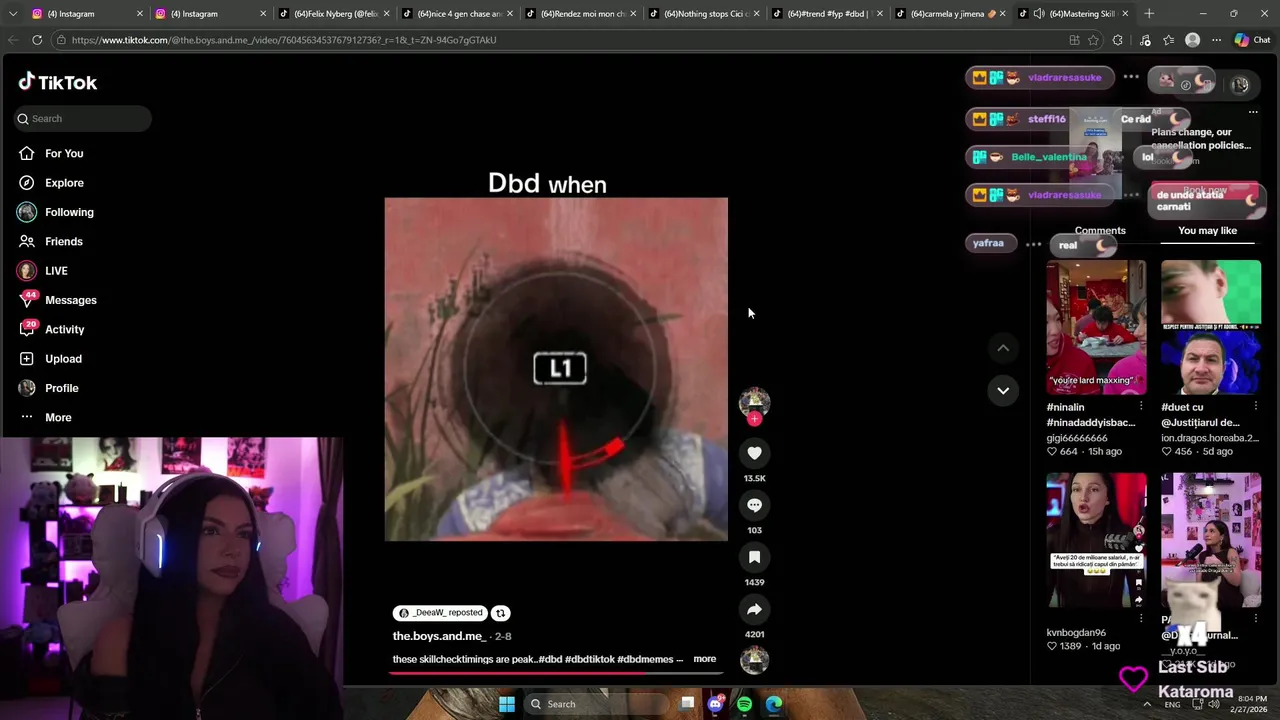This screenshot has height=720, width=1280.
Task: Go back in browser history
Action: click(x=13, y=40)
